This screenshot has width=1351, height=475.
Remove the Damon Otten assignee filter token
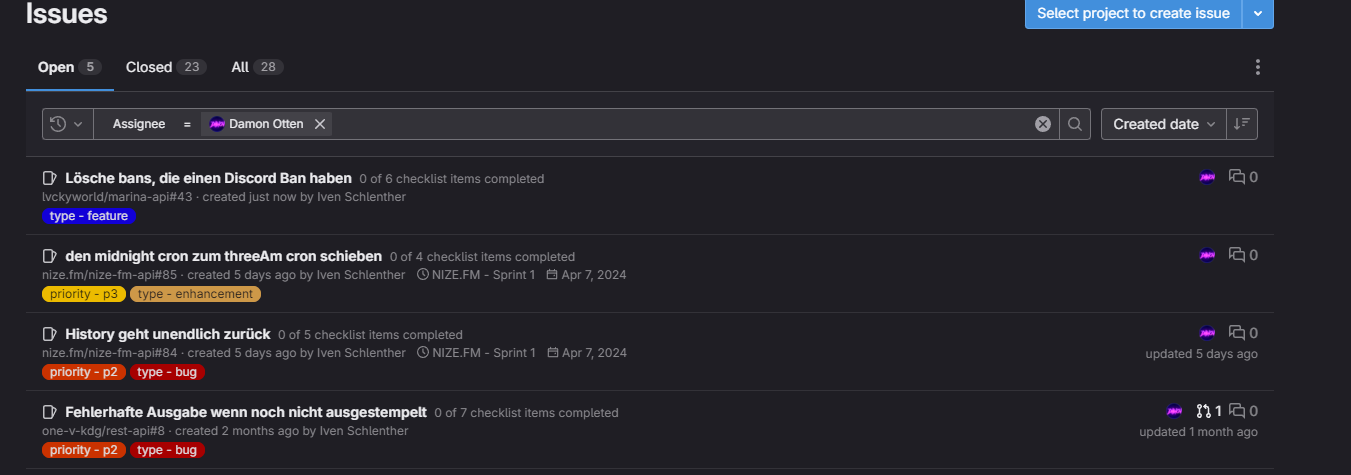point(320,124)
